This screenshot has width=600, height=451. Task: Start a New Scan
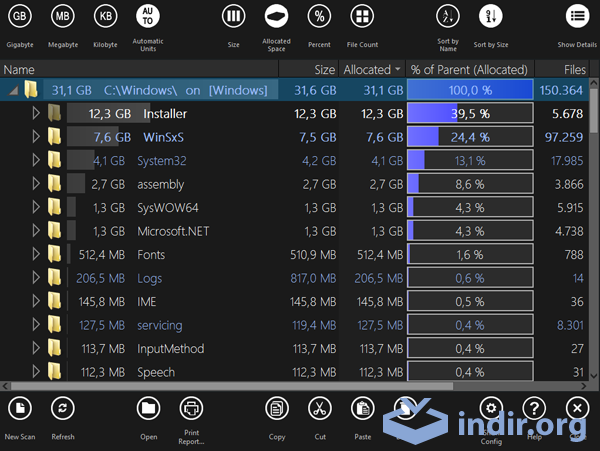pos(20,409)
